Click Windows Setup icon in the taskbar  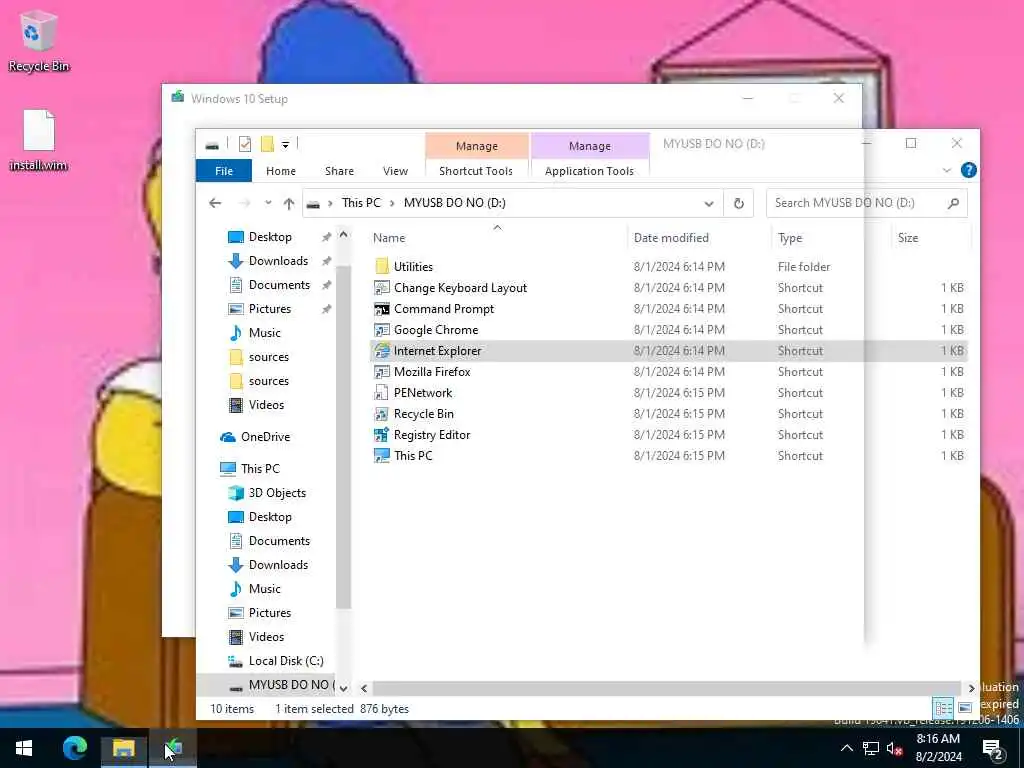173,748
